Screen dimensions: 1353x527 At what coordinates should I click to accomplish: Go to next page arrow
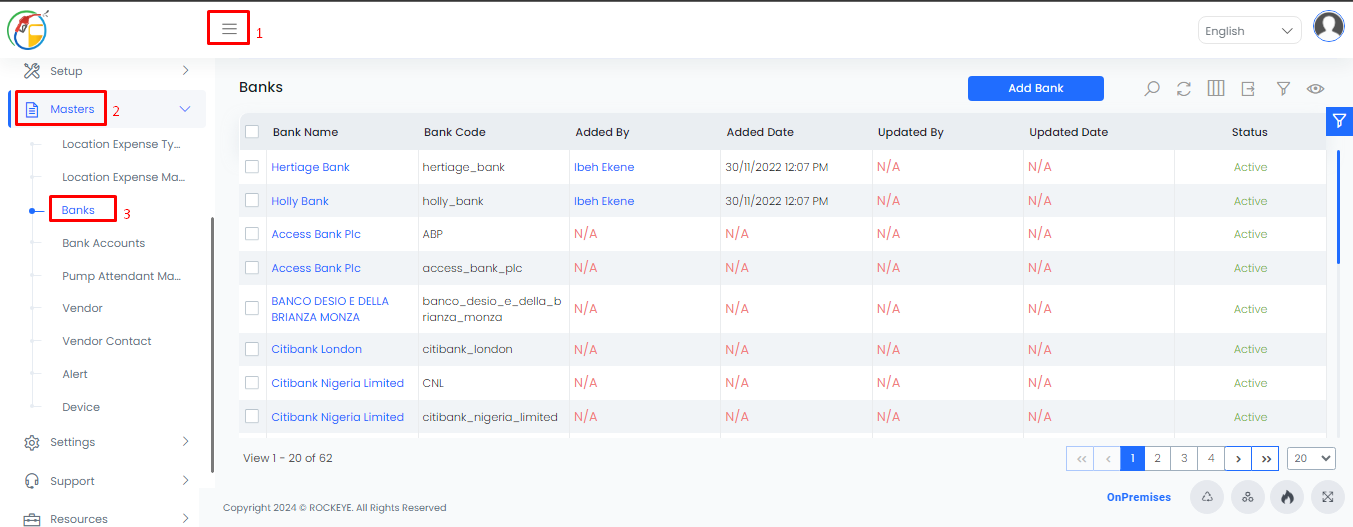point(1238,458)
